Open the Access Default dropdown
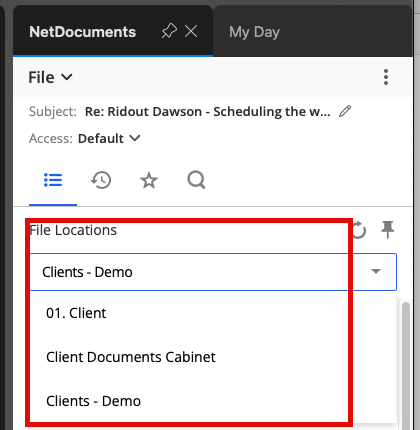 point(109,138)
